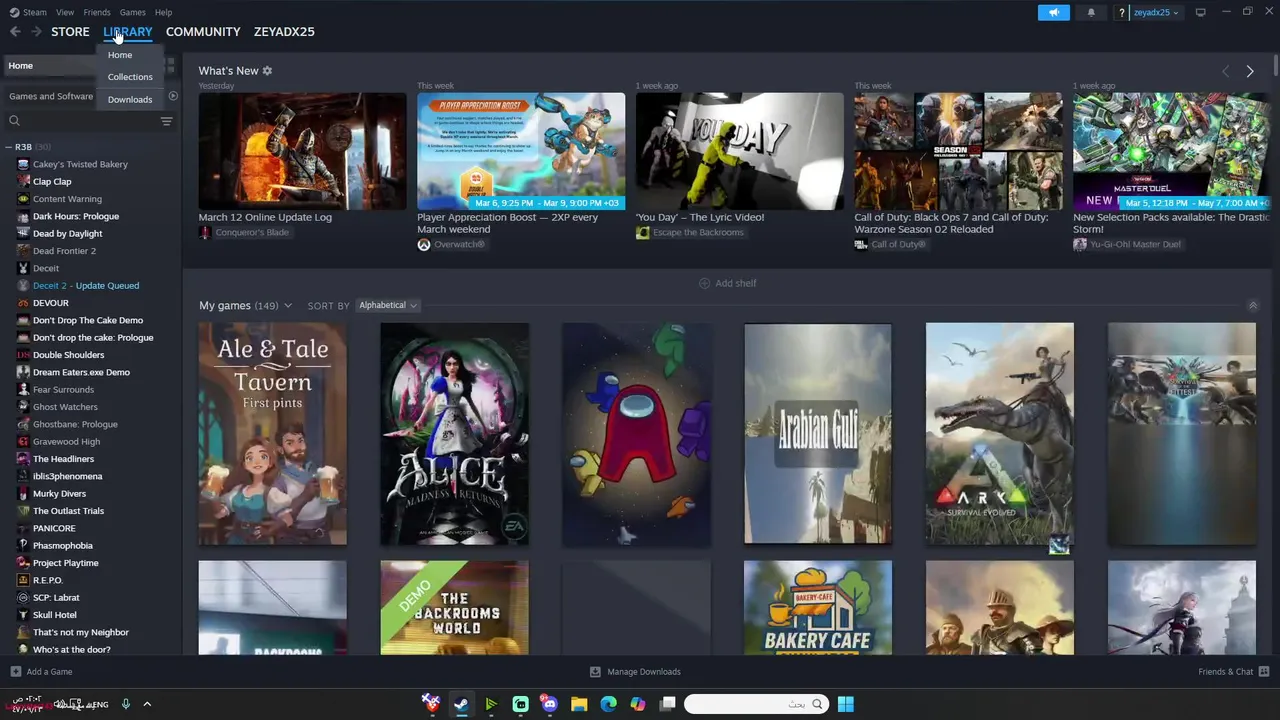Go forward with the navigation arrow
The height and width of the screenshot is (720, 1280).
[x=36, y=32]
